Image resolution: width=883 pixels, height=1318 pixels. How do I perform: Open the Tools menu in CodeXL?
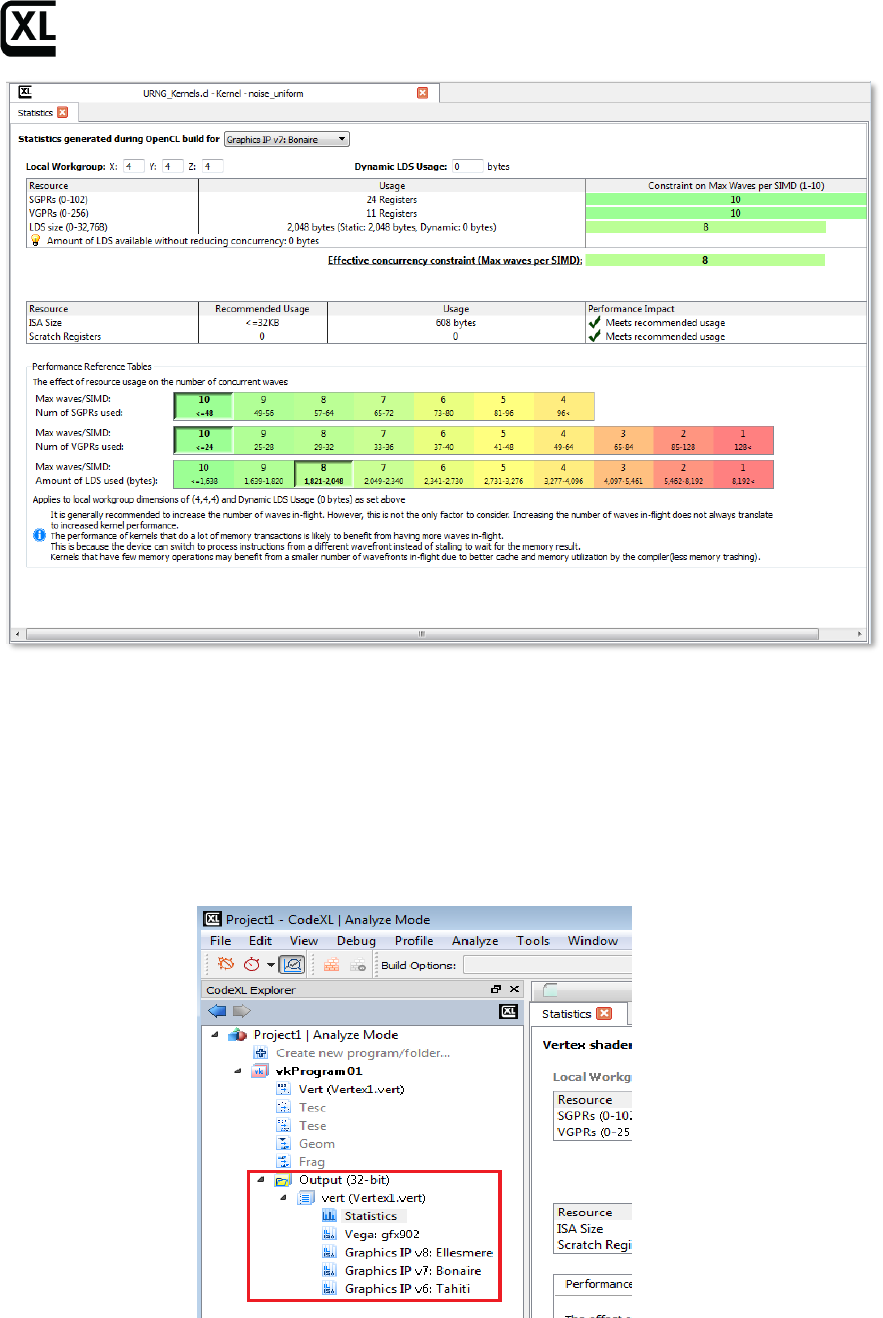coord(533,941)
